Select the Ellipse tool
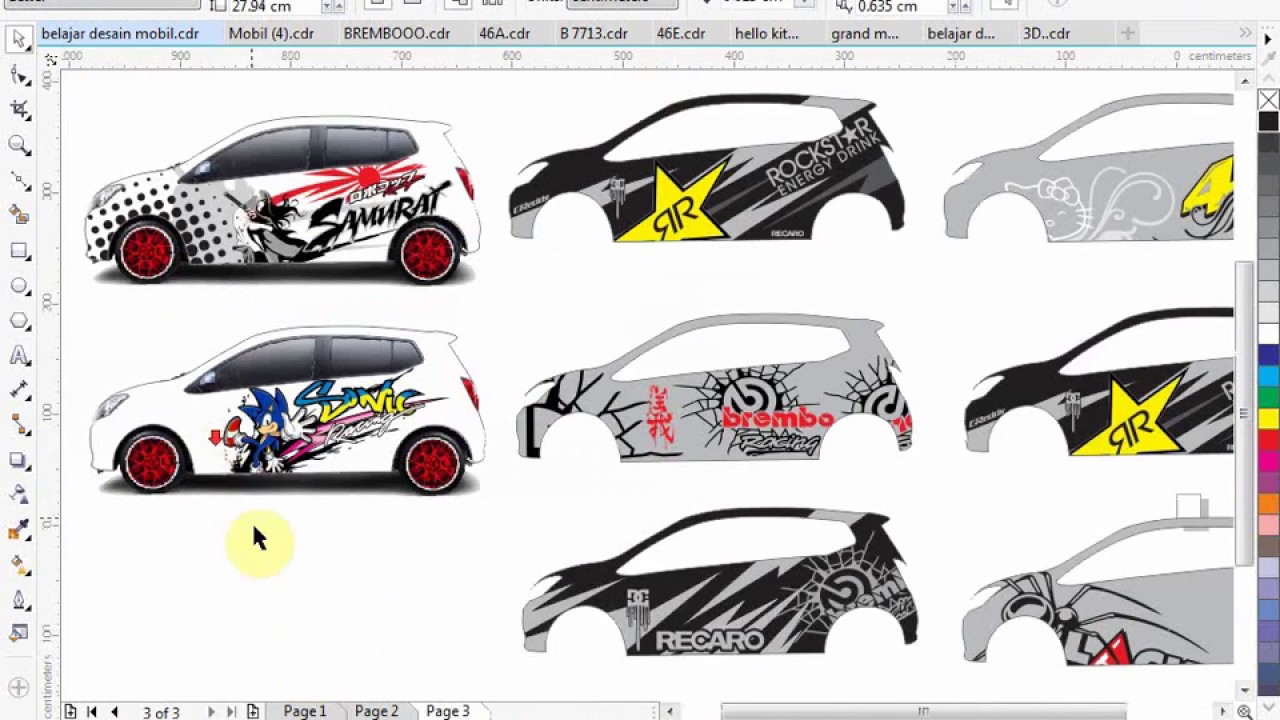 pyautogui.click(x=19, y=286)
